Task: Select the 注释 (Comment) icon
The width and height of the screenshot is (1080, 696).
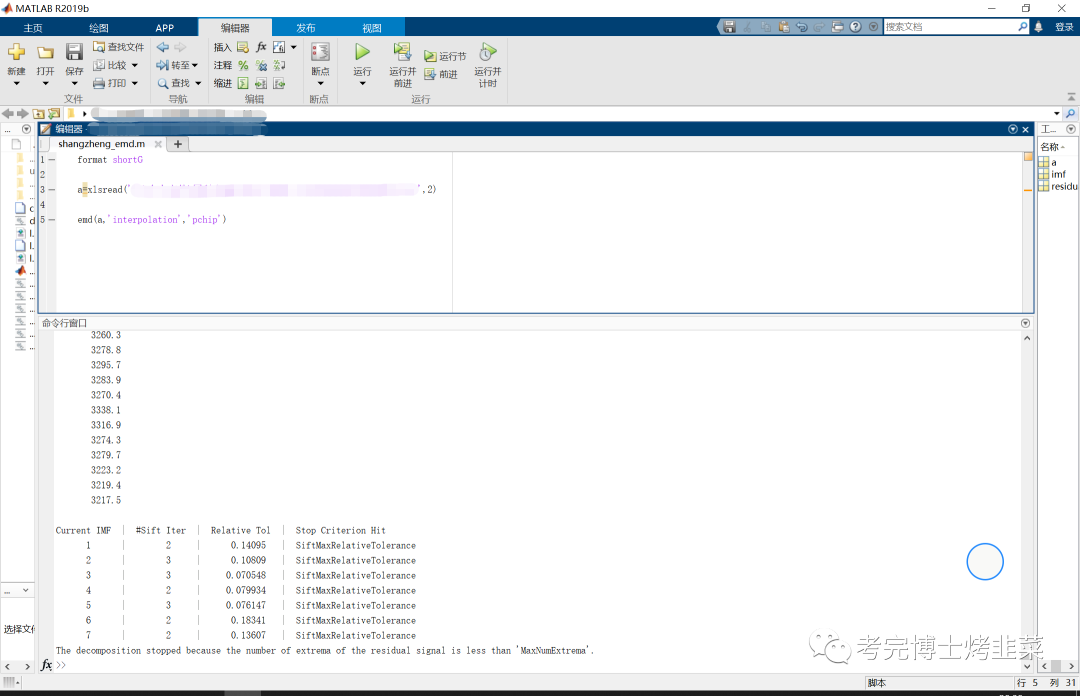Action: point(242,64)
